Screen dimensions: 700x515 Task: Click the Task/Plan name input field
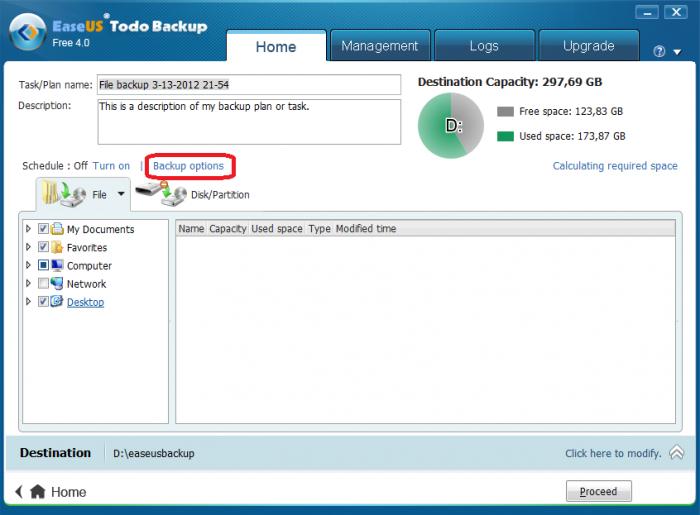coord(249,84)
